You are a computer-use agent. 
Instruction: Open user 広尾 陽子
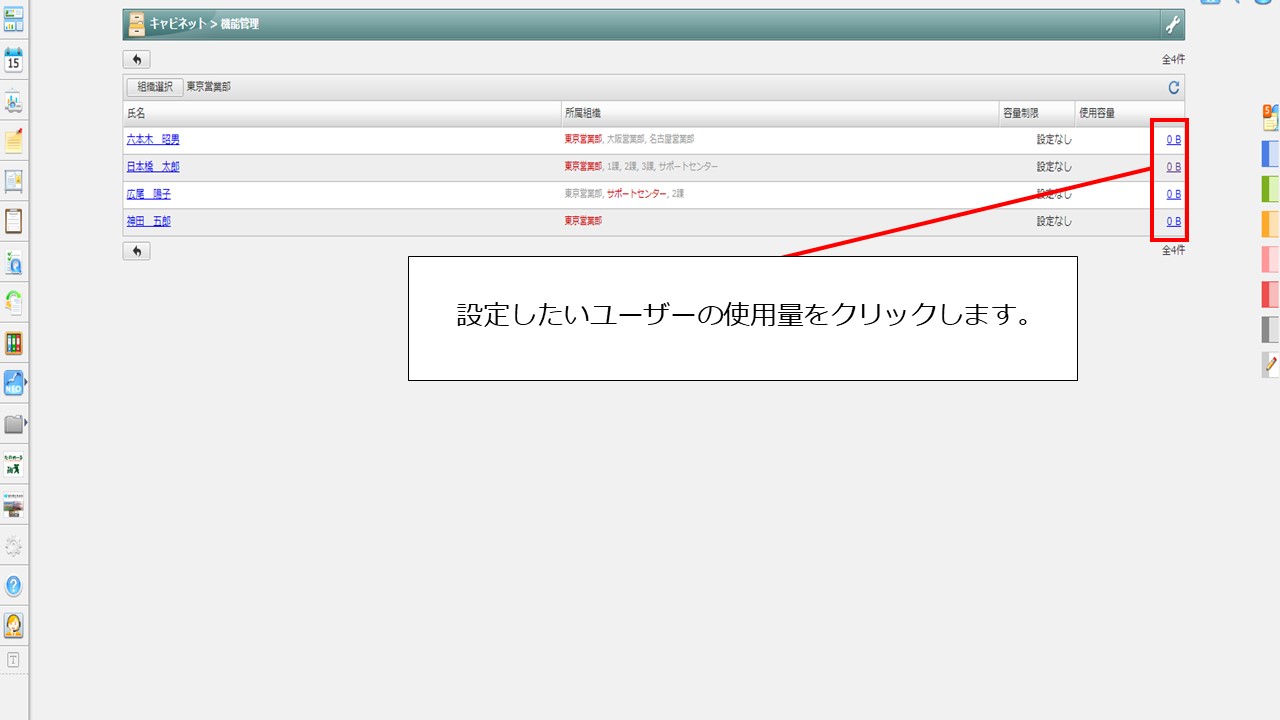[x=149, y=194]
